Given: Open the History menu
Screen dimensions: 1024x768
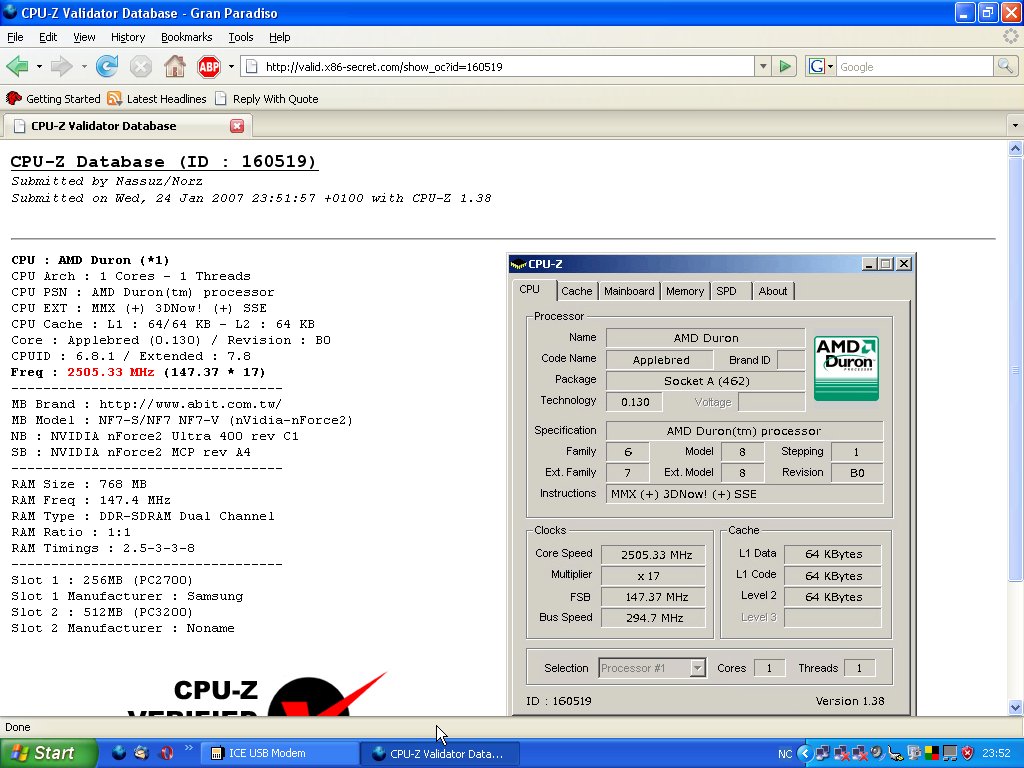Looking at the screenshot, I should tap(127, 37).
